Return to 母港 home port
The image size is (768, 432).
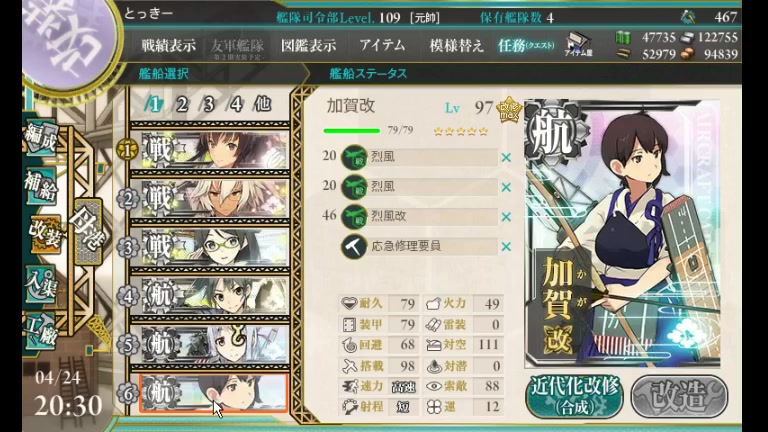pos(87,231)
